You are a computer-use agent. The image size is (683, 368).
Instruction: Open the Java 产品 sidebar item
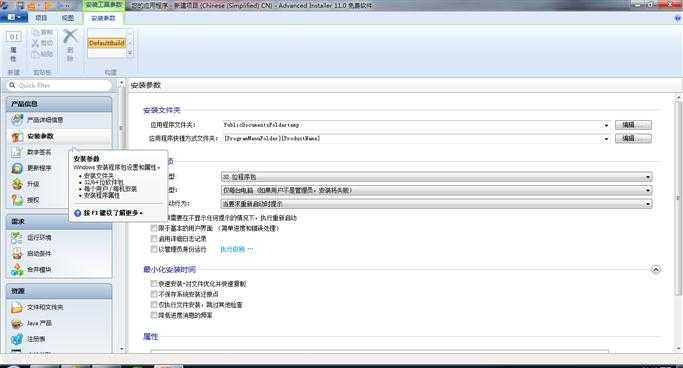click(x=40, y=323)
